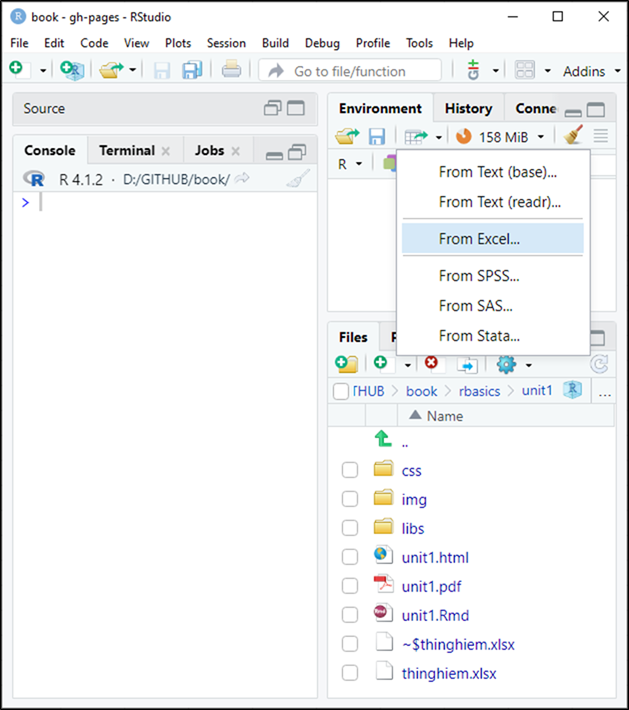Click the R project cube in breadcrumb
Screen dimensions: 629x710
(572, 390)
